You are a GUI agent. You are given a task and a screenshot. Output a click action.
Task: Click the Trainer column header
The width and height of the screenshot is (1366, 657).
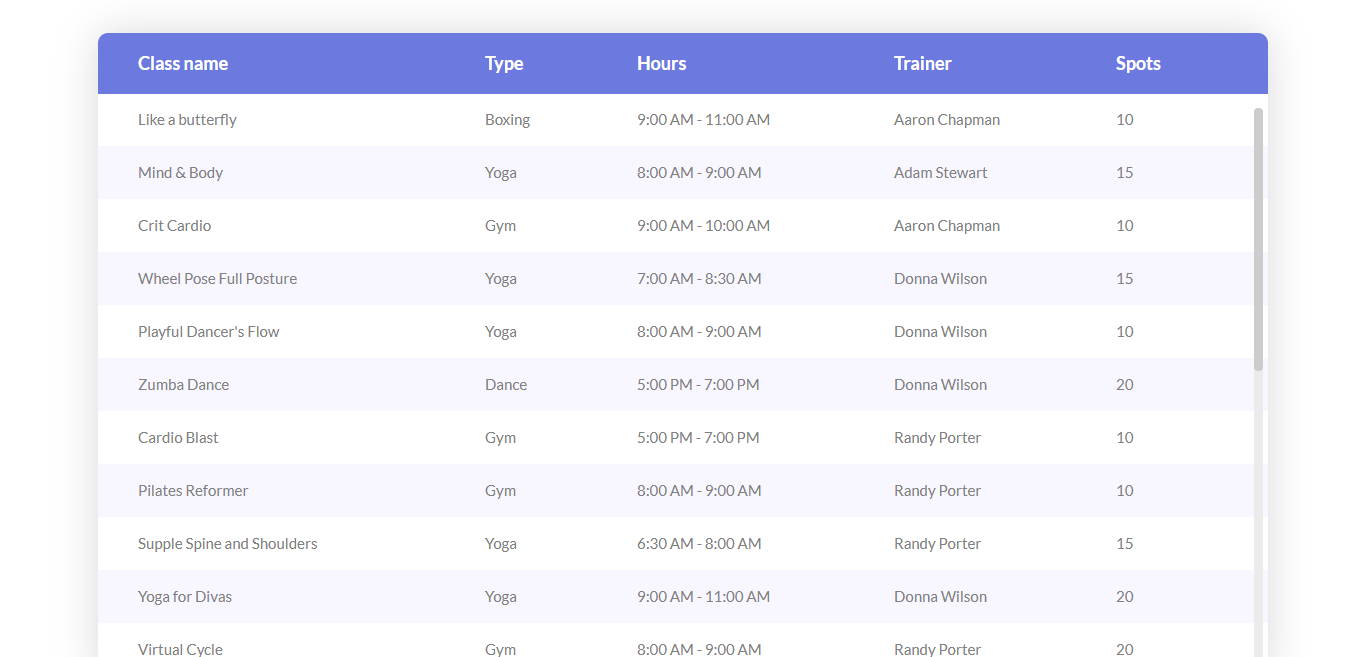coord(922,64)
